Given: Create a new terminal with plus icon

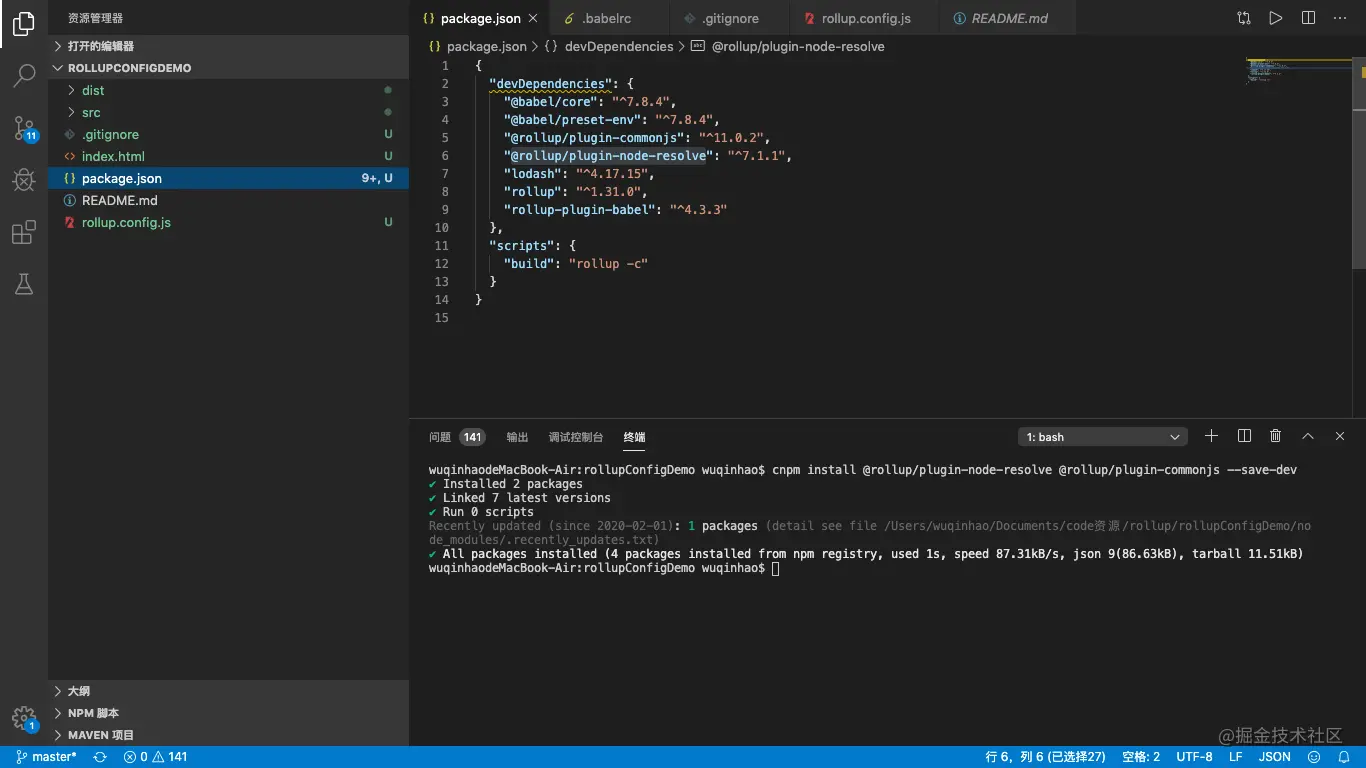Looking at the screenshot, I should 1211,436.
